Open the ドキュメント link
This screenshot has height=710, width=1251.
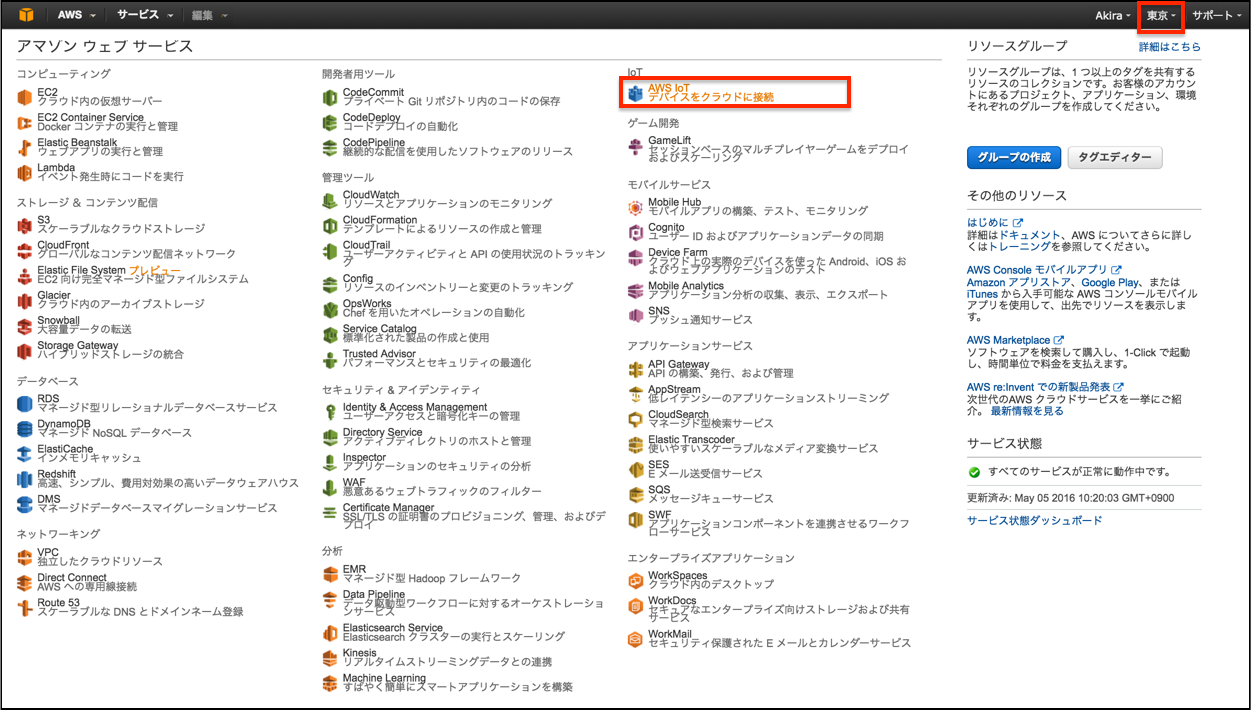coord(1028,234)
